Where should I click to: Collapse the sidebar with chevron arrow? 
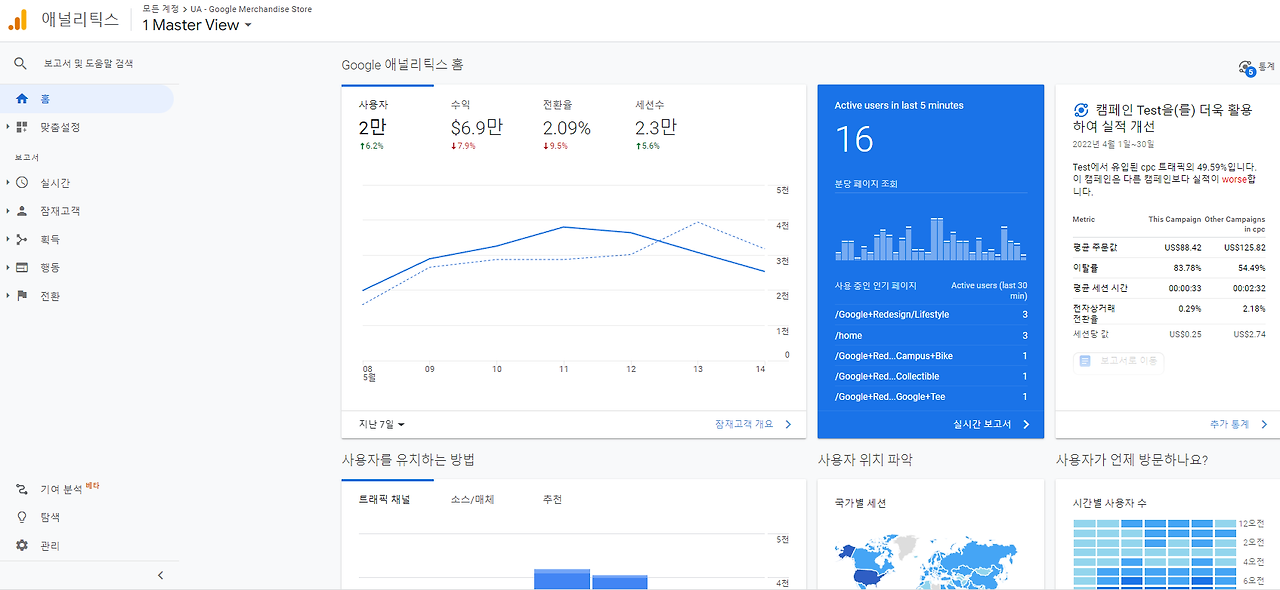[x=161, y=575]
